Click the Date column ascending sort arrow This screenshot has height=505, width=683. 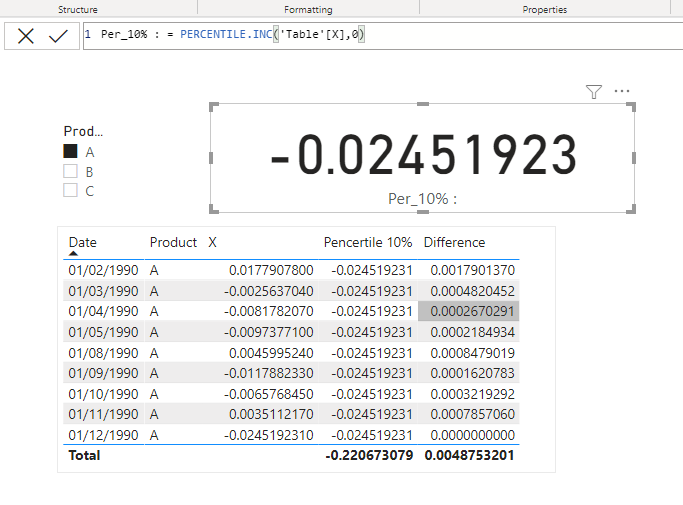tap(73, 253)
